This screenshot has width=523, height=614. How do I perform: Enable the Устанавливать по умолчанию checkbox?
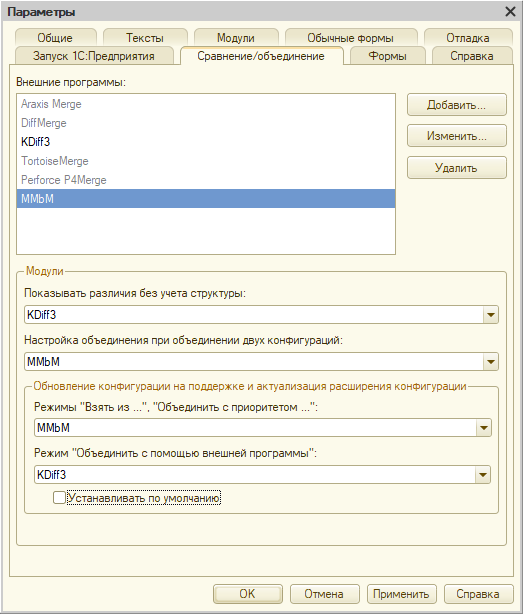[60, 498]
